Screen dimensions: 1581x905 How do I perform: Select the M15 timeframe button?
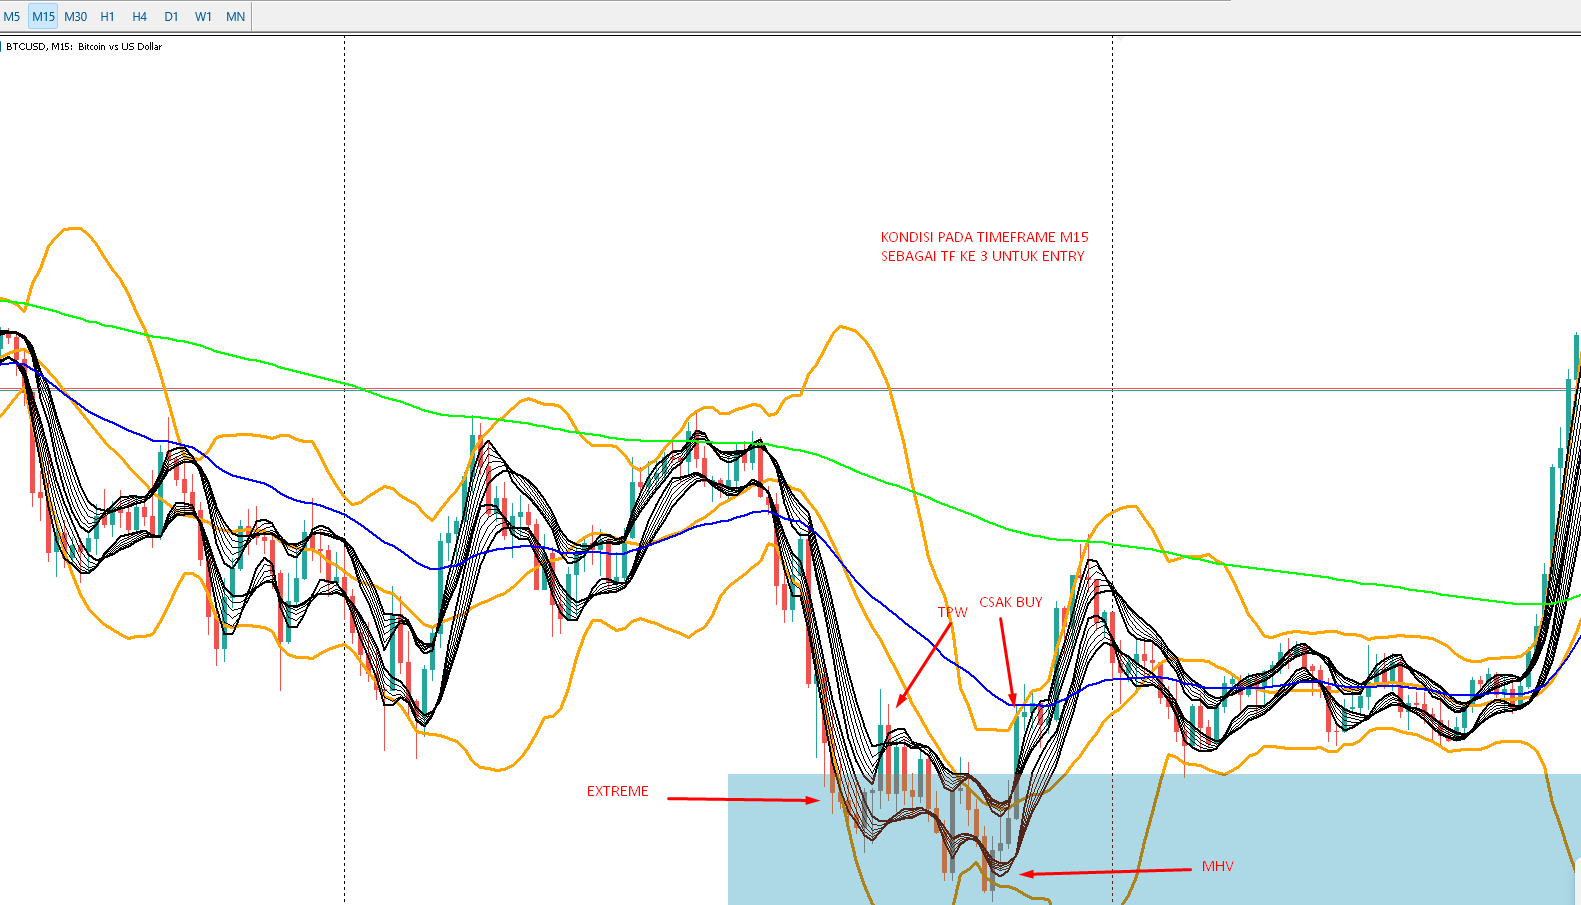coord(43,17)
